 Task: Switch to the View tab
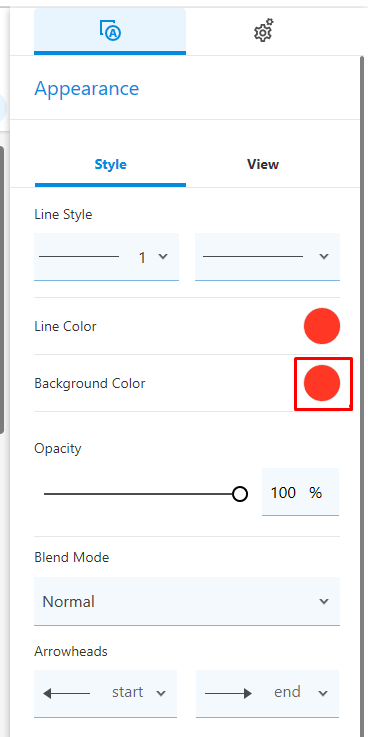point(263,165)
